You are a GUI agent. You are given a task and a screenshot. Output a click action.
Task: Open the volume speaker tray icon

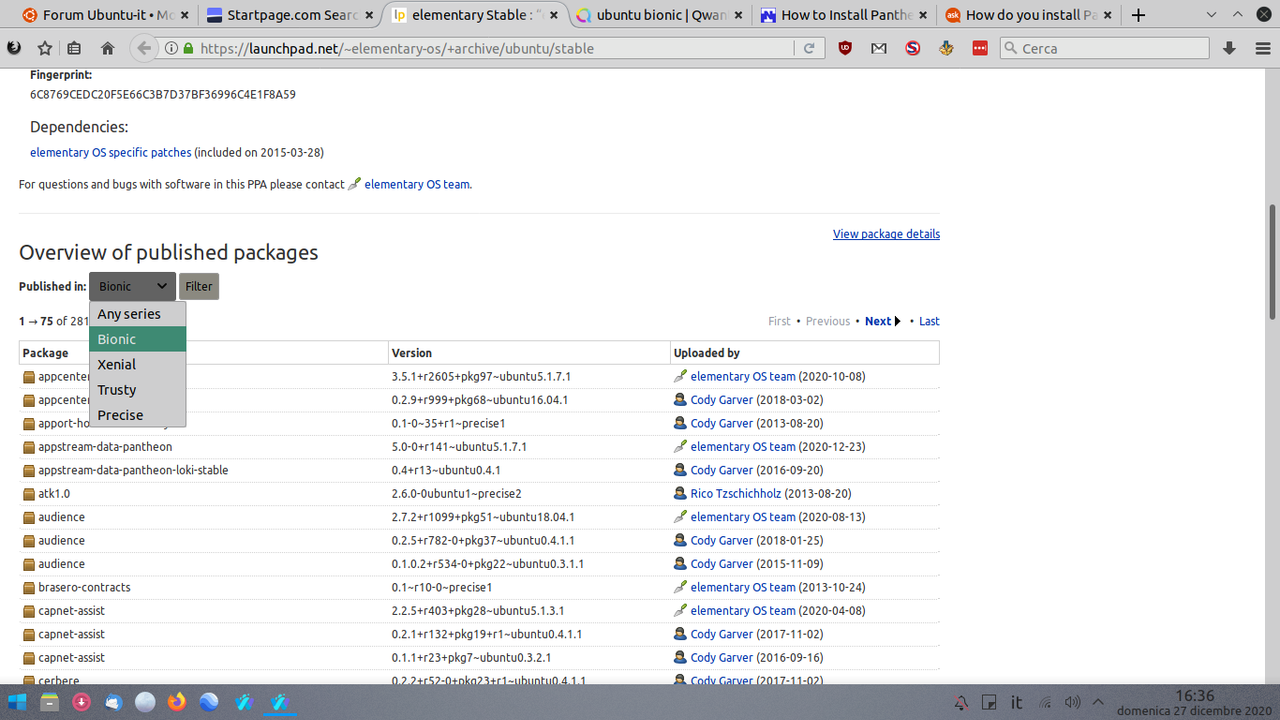pyautogui.click(x=1073, y=702)
